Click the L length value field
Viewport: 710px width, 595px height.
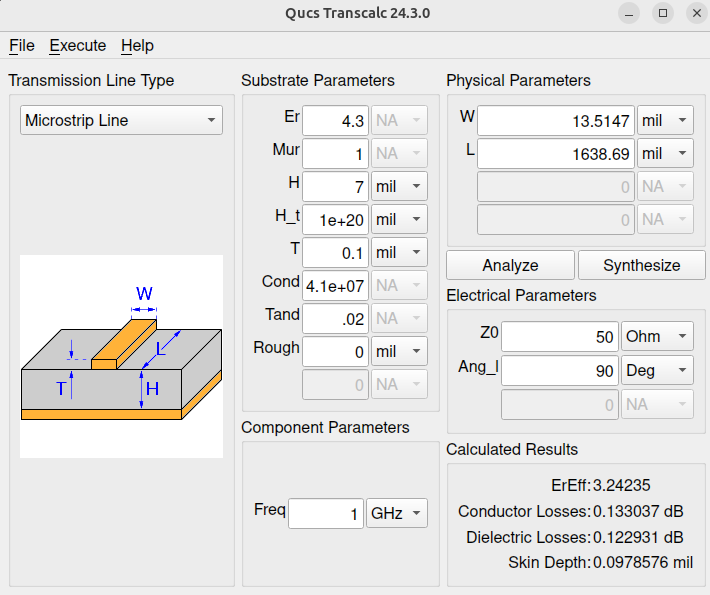click(x=557, y=154)
